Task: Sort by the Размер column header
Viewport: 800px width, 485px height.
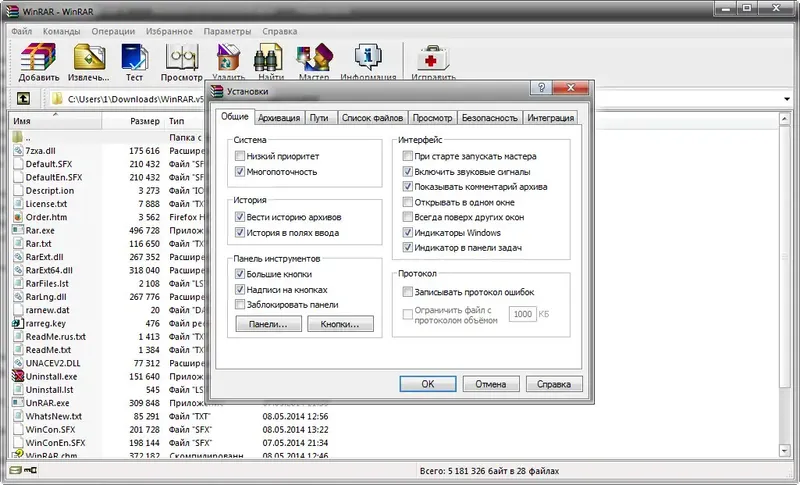Action: [133, 121]
